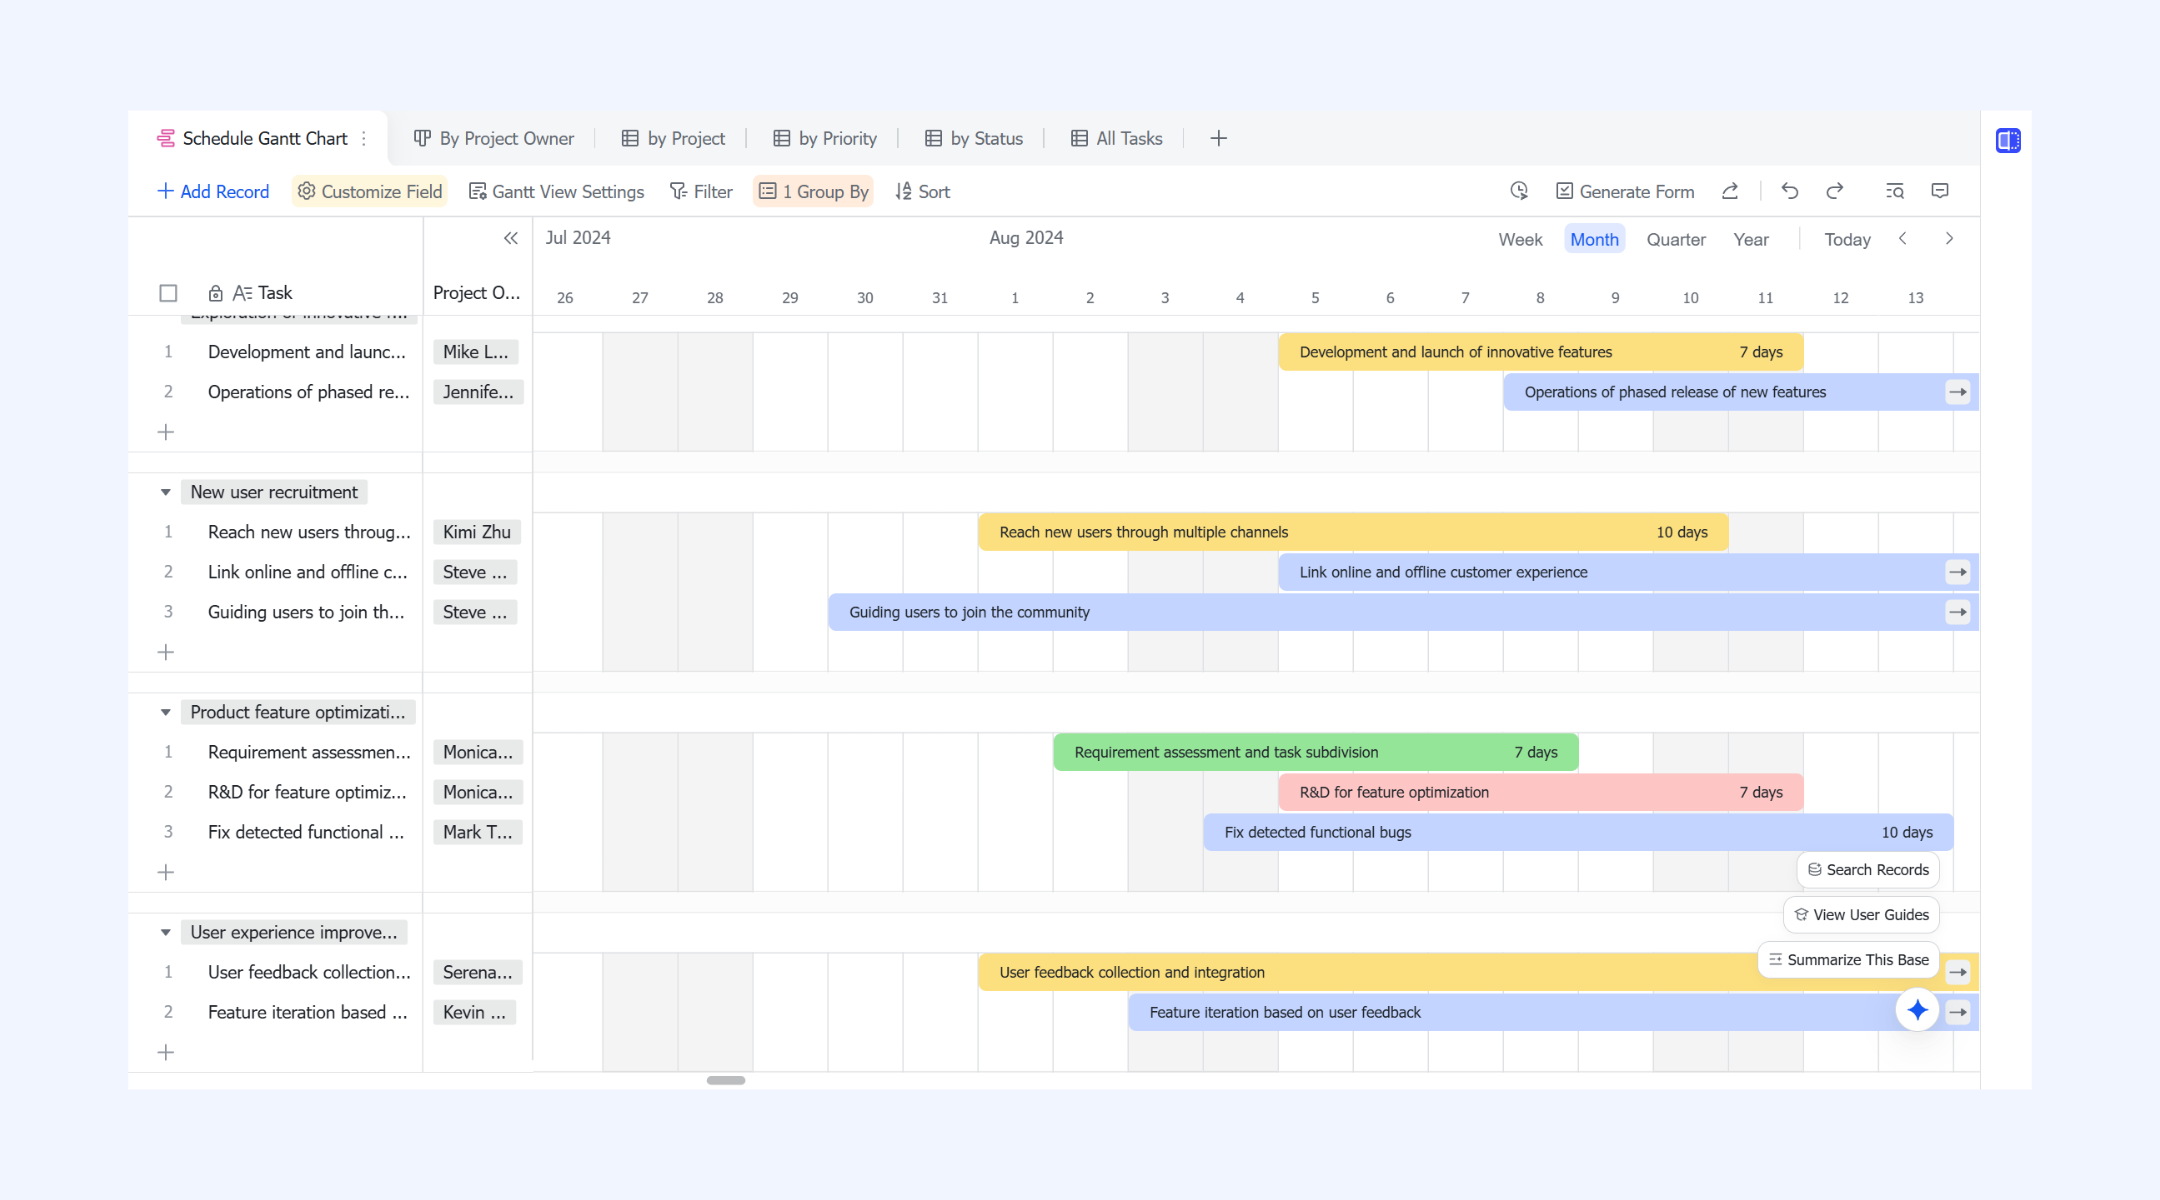Viewport: 2160px width, 1200px height.
Task: Open the comments icon
Action: 1940,191
